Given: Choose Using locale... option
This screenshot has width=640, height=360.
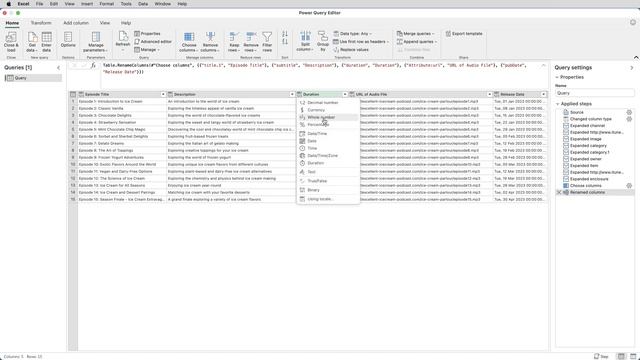Looking at the screenshot, I should click(x=328, y=199).
